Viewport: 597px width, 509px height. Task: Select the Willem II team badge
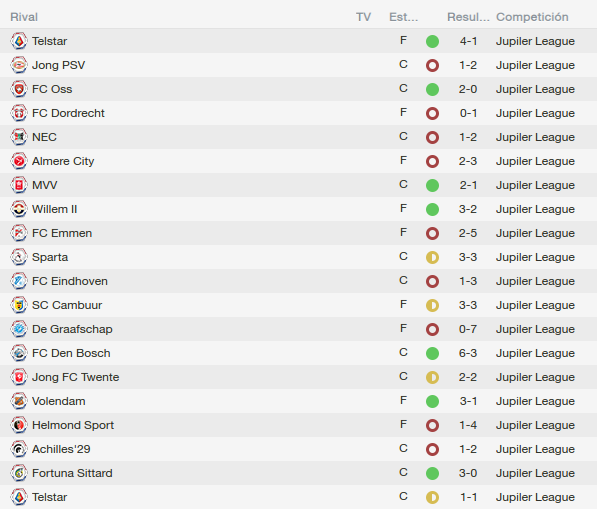coord(19,209)
